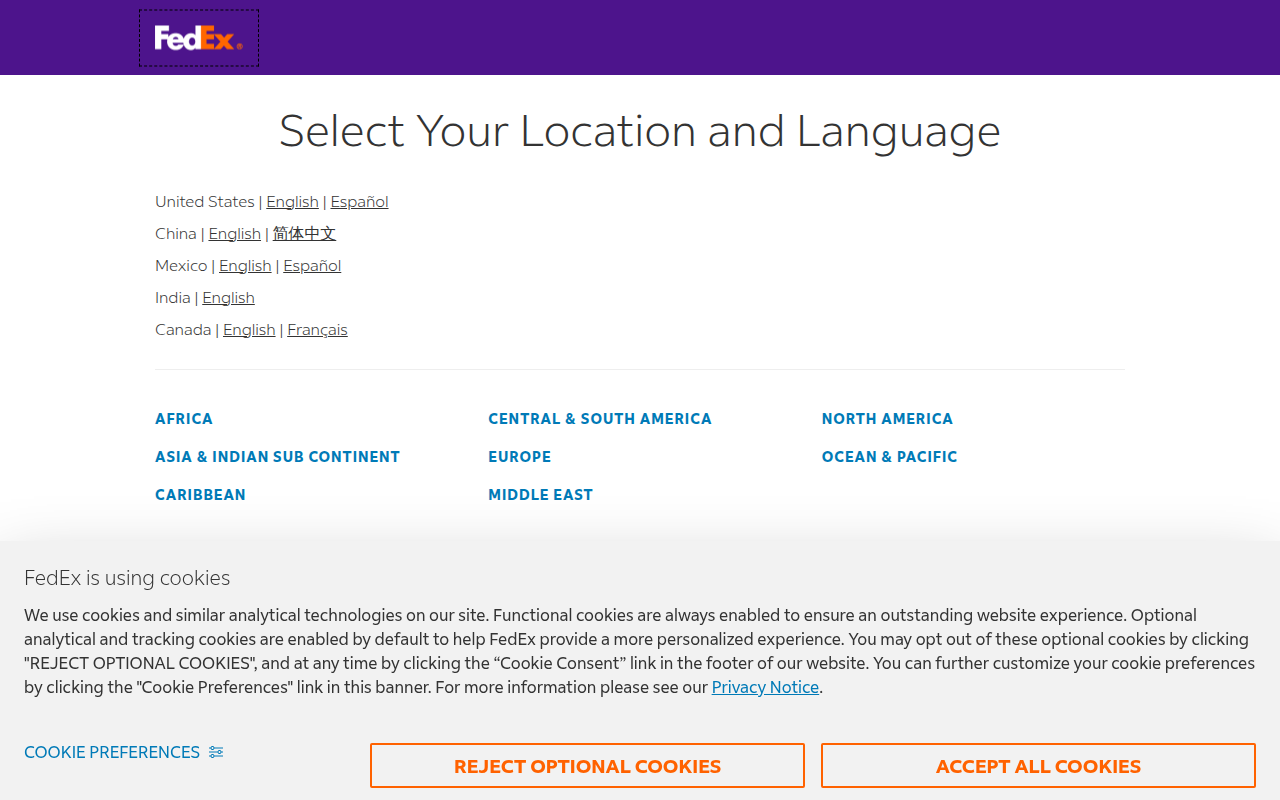Expand ASIA & INDIAN SUB CONTINENT region
The image size is (1280, 800).
point(277,457)
